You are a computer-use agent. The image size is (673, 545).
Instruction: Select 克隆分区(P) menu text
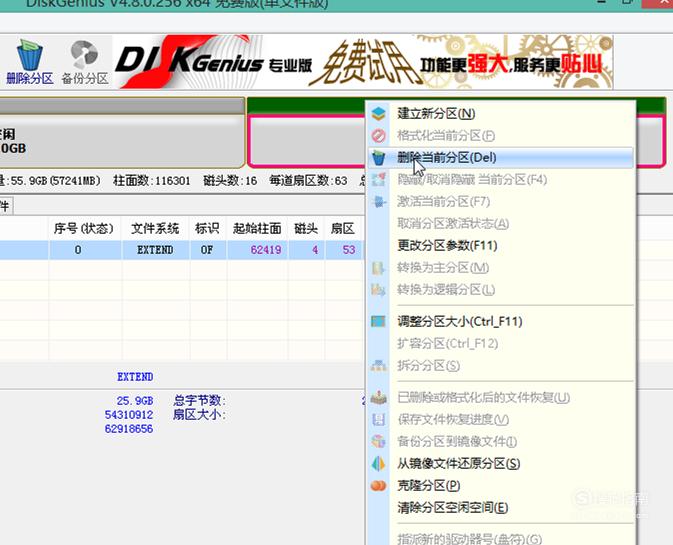click(x=428, y=485)
